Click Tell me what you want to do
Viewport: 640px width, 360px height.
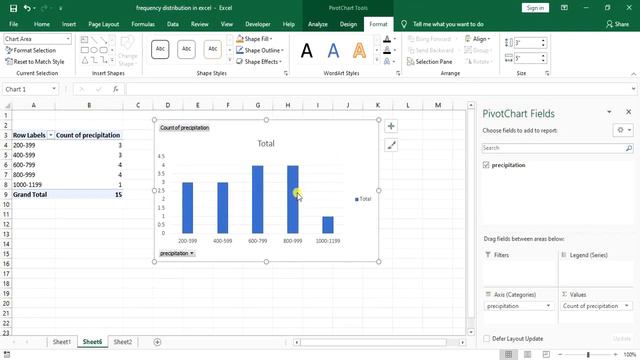point(448,24)
